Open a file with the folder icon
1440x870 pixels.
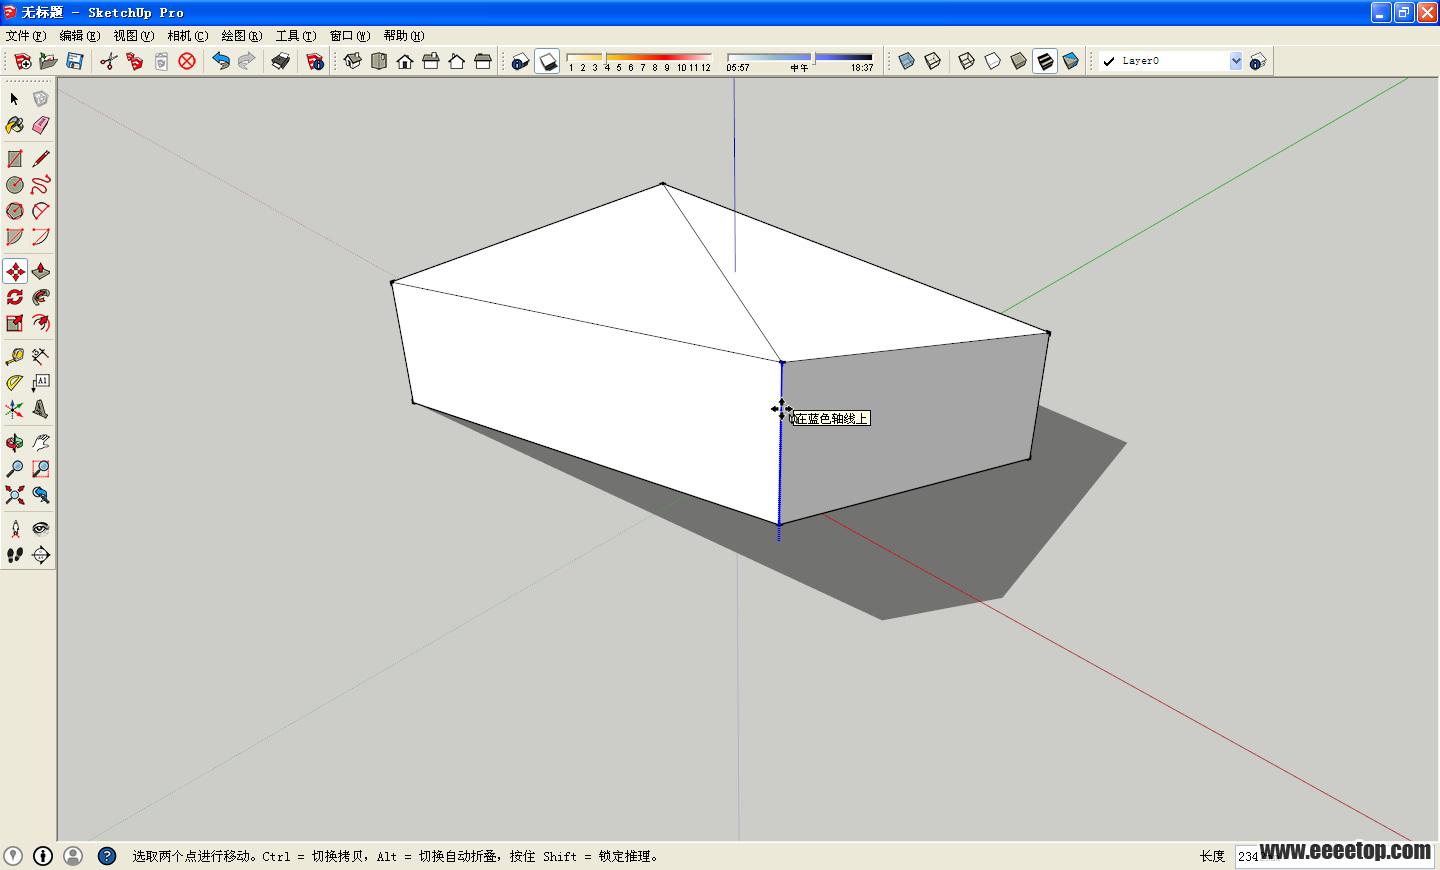point(48,61)
